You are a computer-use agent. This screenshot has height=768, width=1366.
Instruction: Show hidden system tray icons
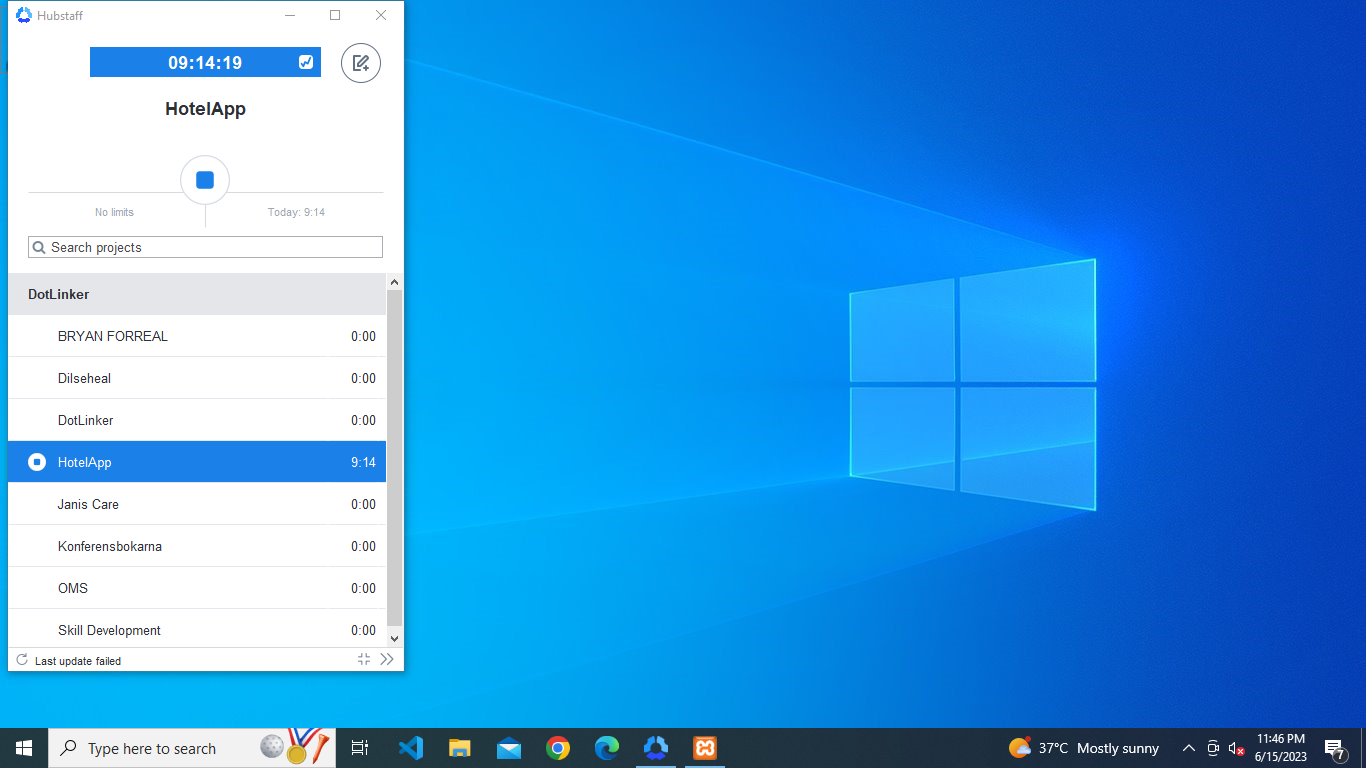tap(1189, 748)
